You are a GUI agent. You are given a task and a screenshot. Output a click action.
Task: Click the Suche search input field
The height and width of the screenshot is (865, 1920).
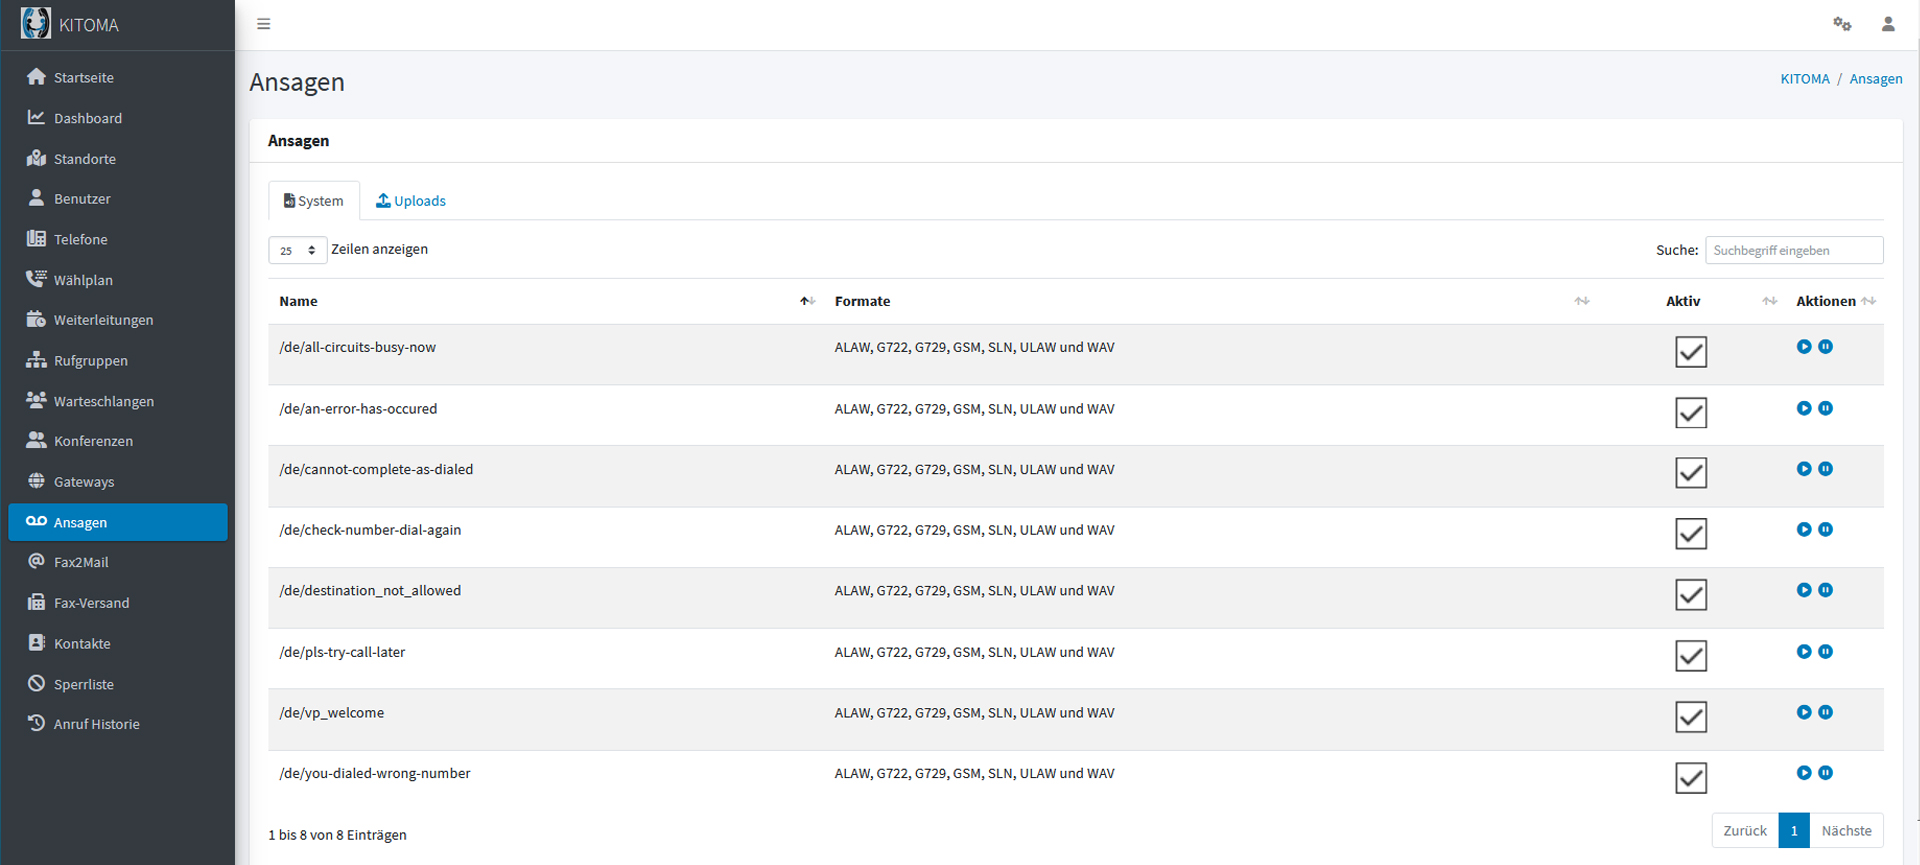(1794, 250)
